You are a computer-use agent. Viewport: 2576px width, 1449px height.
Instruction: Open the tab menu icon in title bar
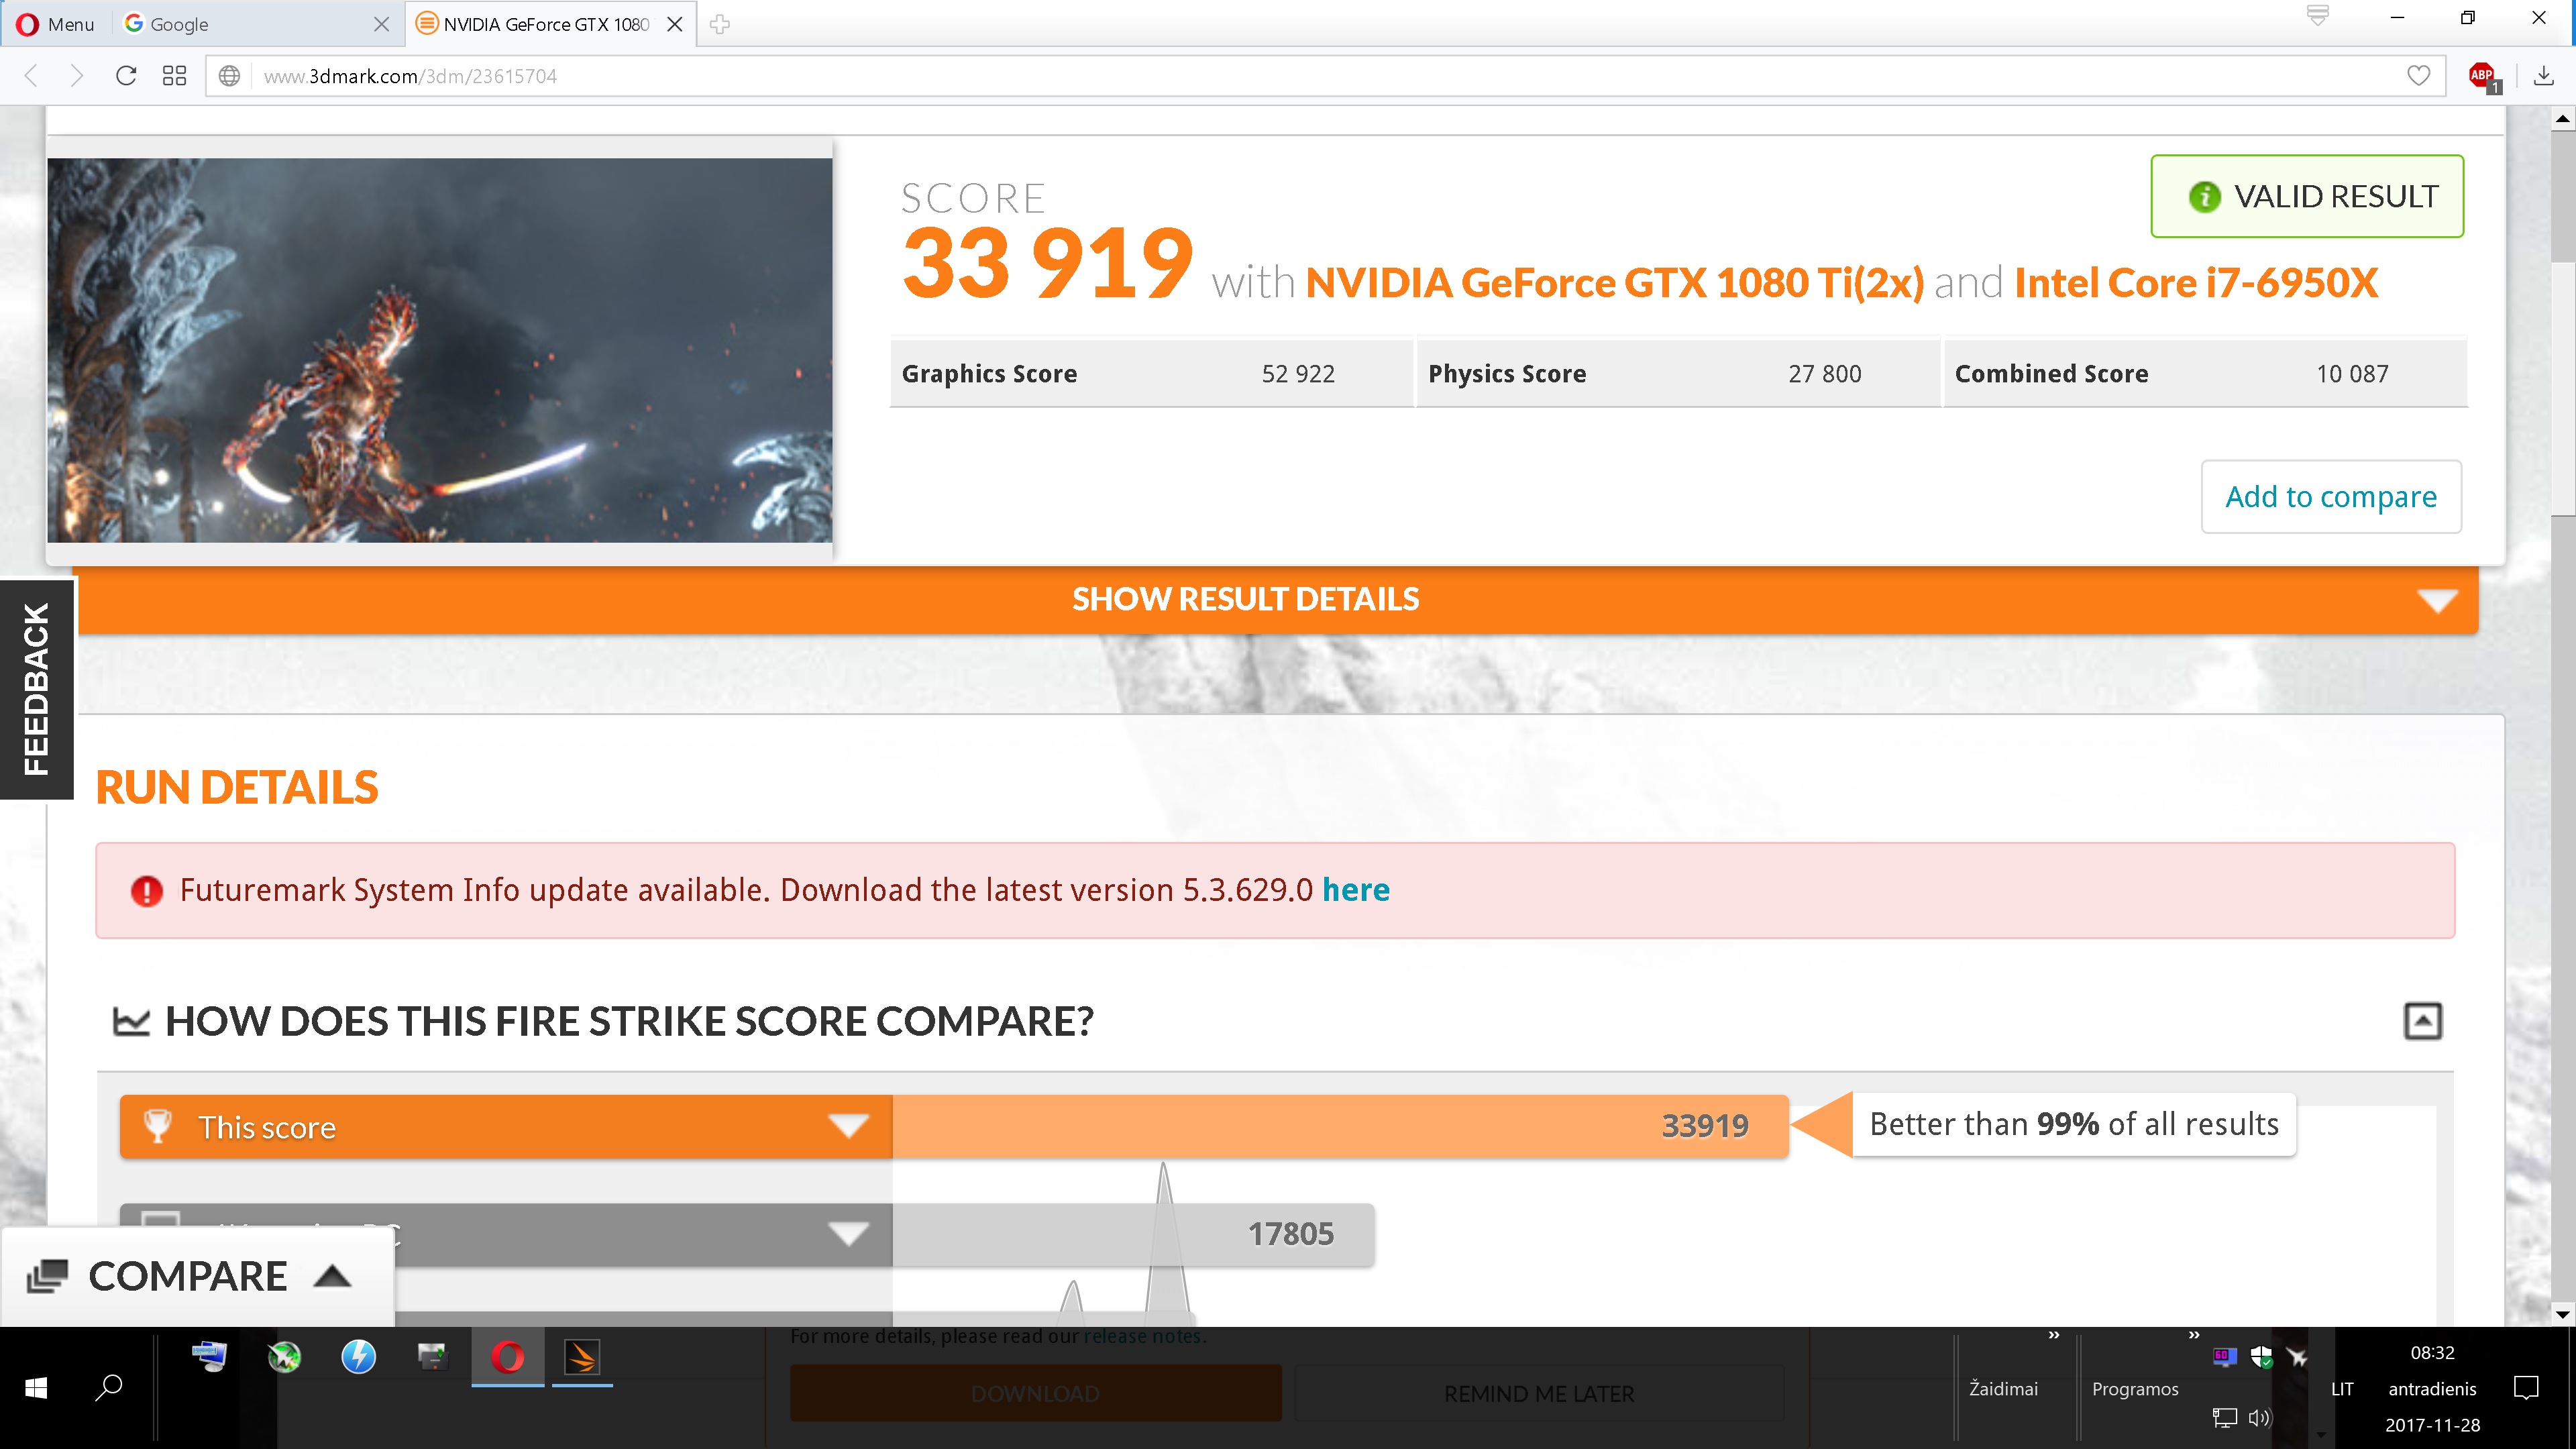pyautogui.click(x=2317, y=16)
